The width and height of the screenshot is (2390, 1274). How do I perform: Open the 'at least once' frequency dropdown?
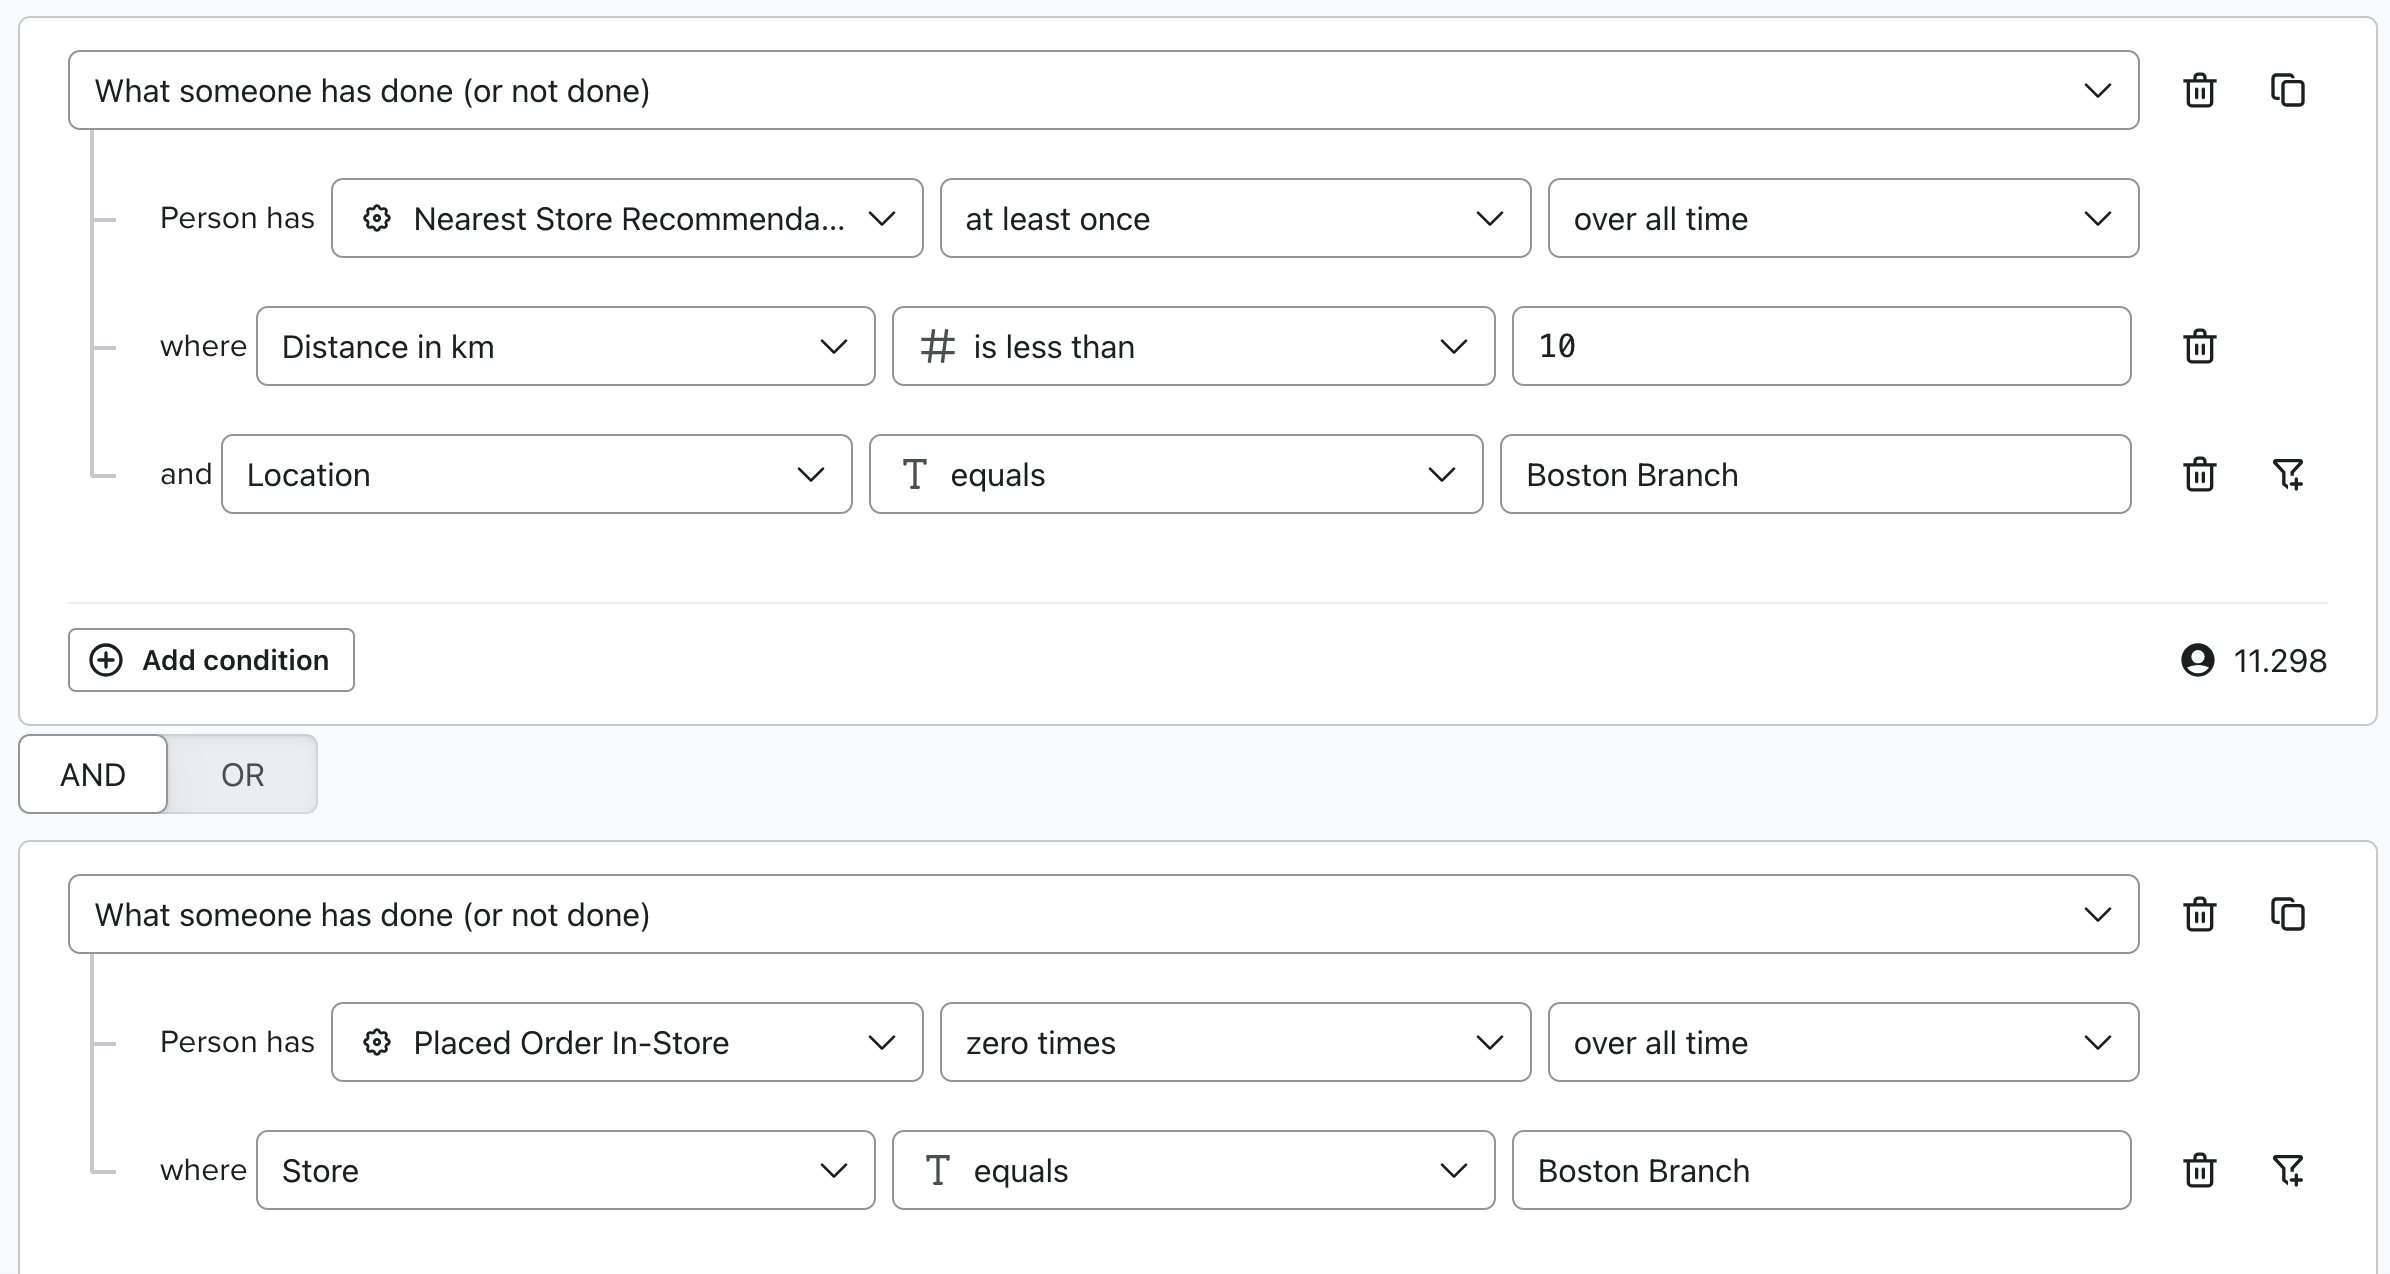(x=1234, y=218)
